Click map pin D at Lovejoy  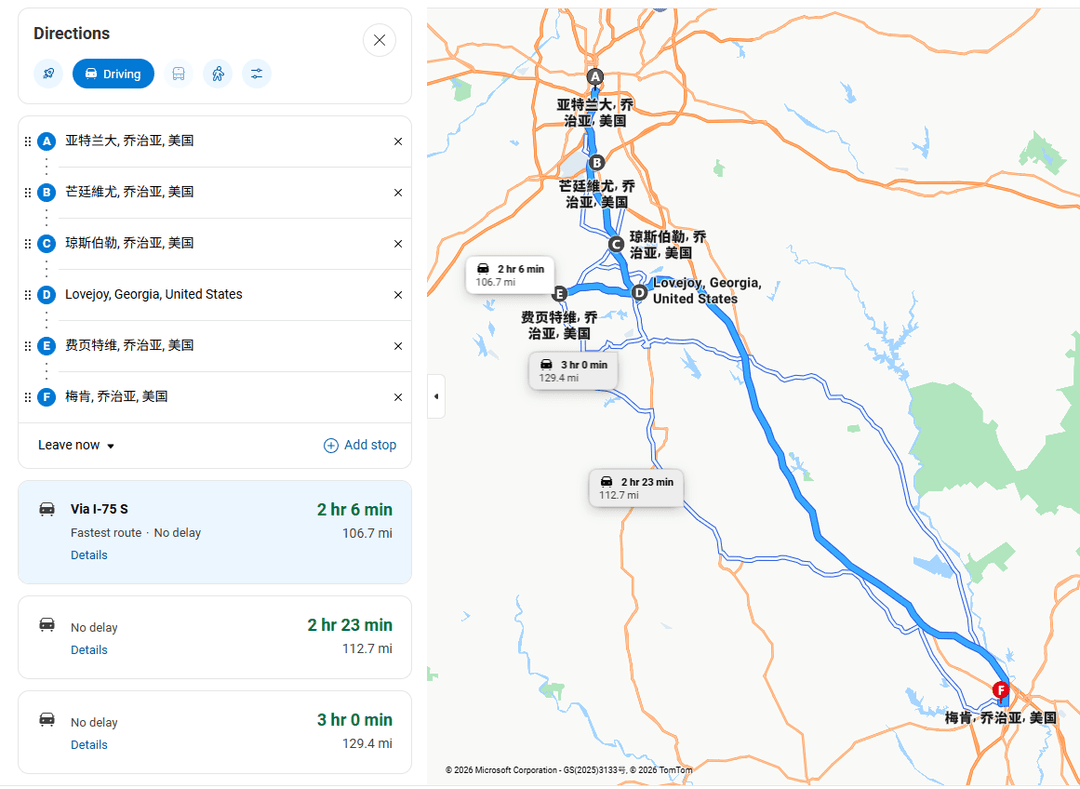(640, 293)
